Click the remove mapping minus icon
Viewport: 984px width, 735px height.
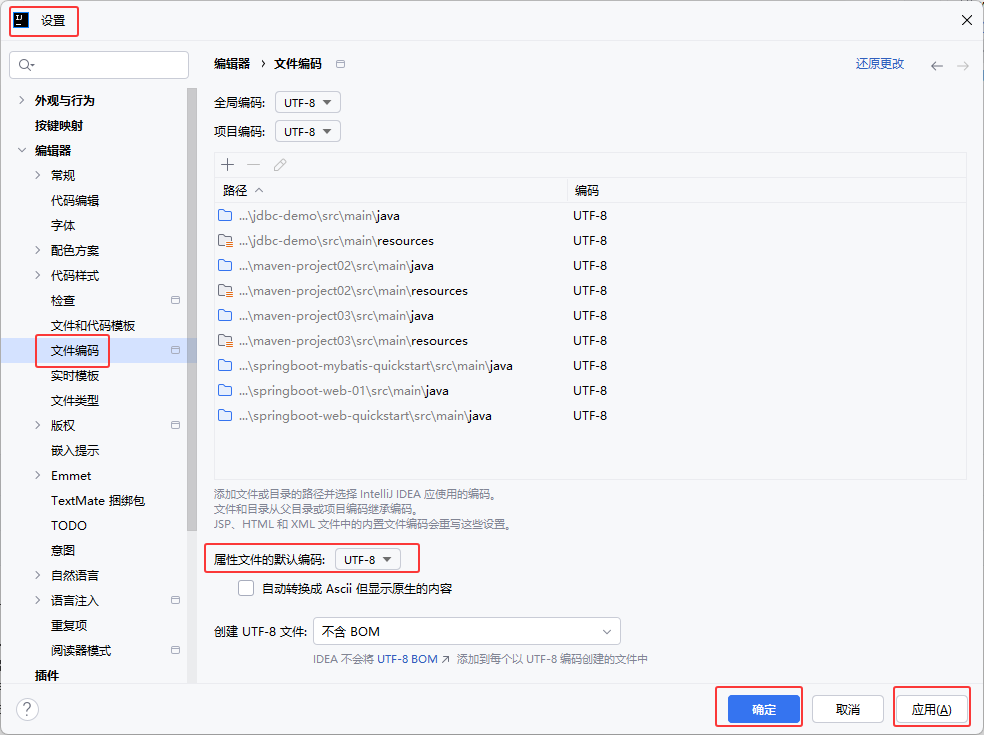(x=253, y=164)
